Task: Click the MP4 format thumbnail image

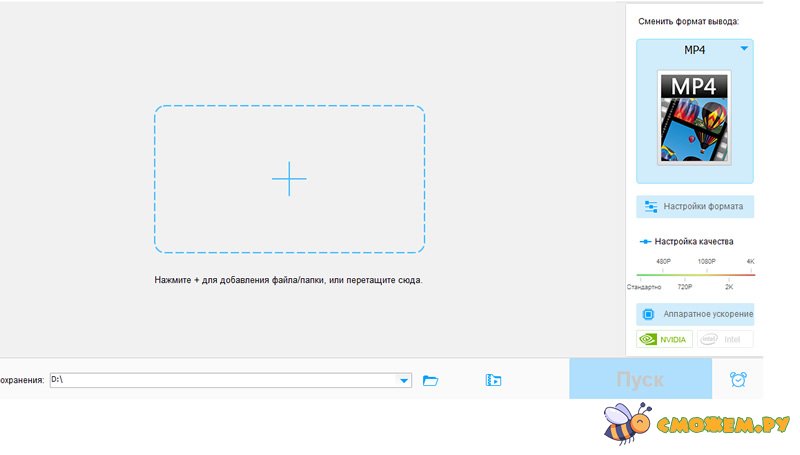Action: pyautogui.click(x=694, y=117)
